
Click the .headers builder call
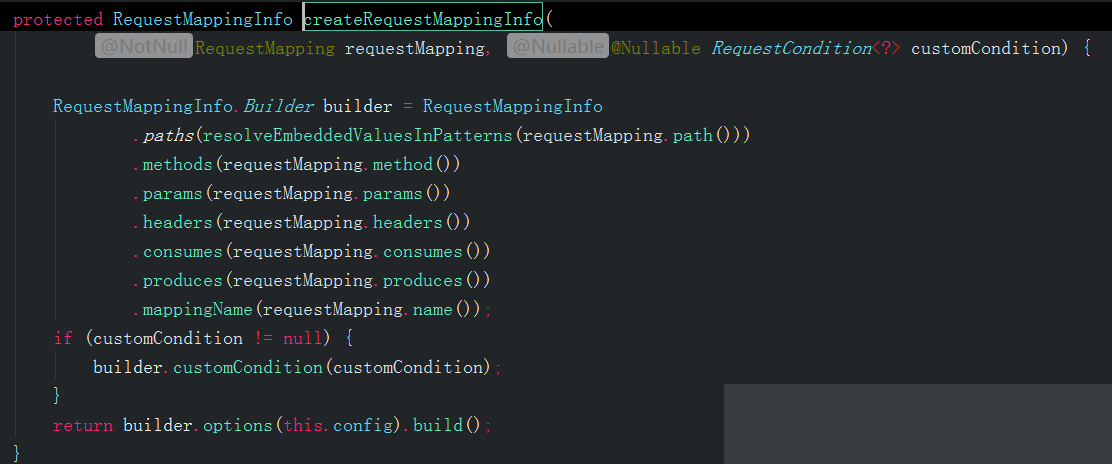pyautogui.click(x=177, y=222)
